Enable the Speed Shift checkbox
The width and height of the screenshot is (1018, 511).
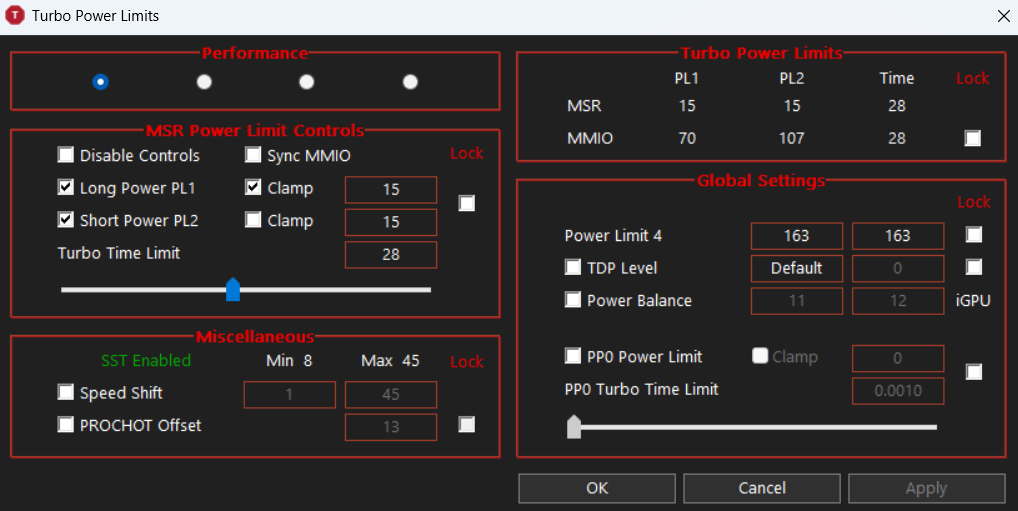tap(66, 392)
